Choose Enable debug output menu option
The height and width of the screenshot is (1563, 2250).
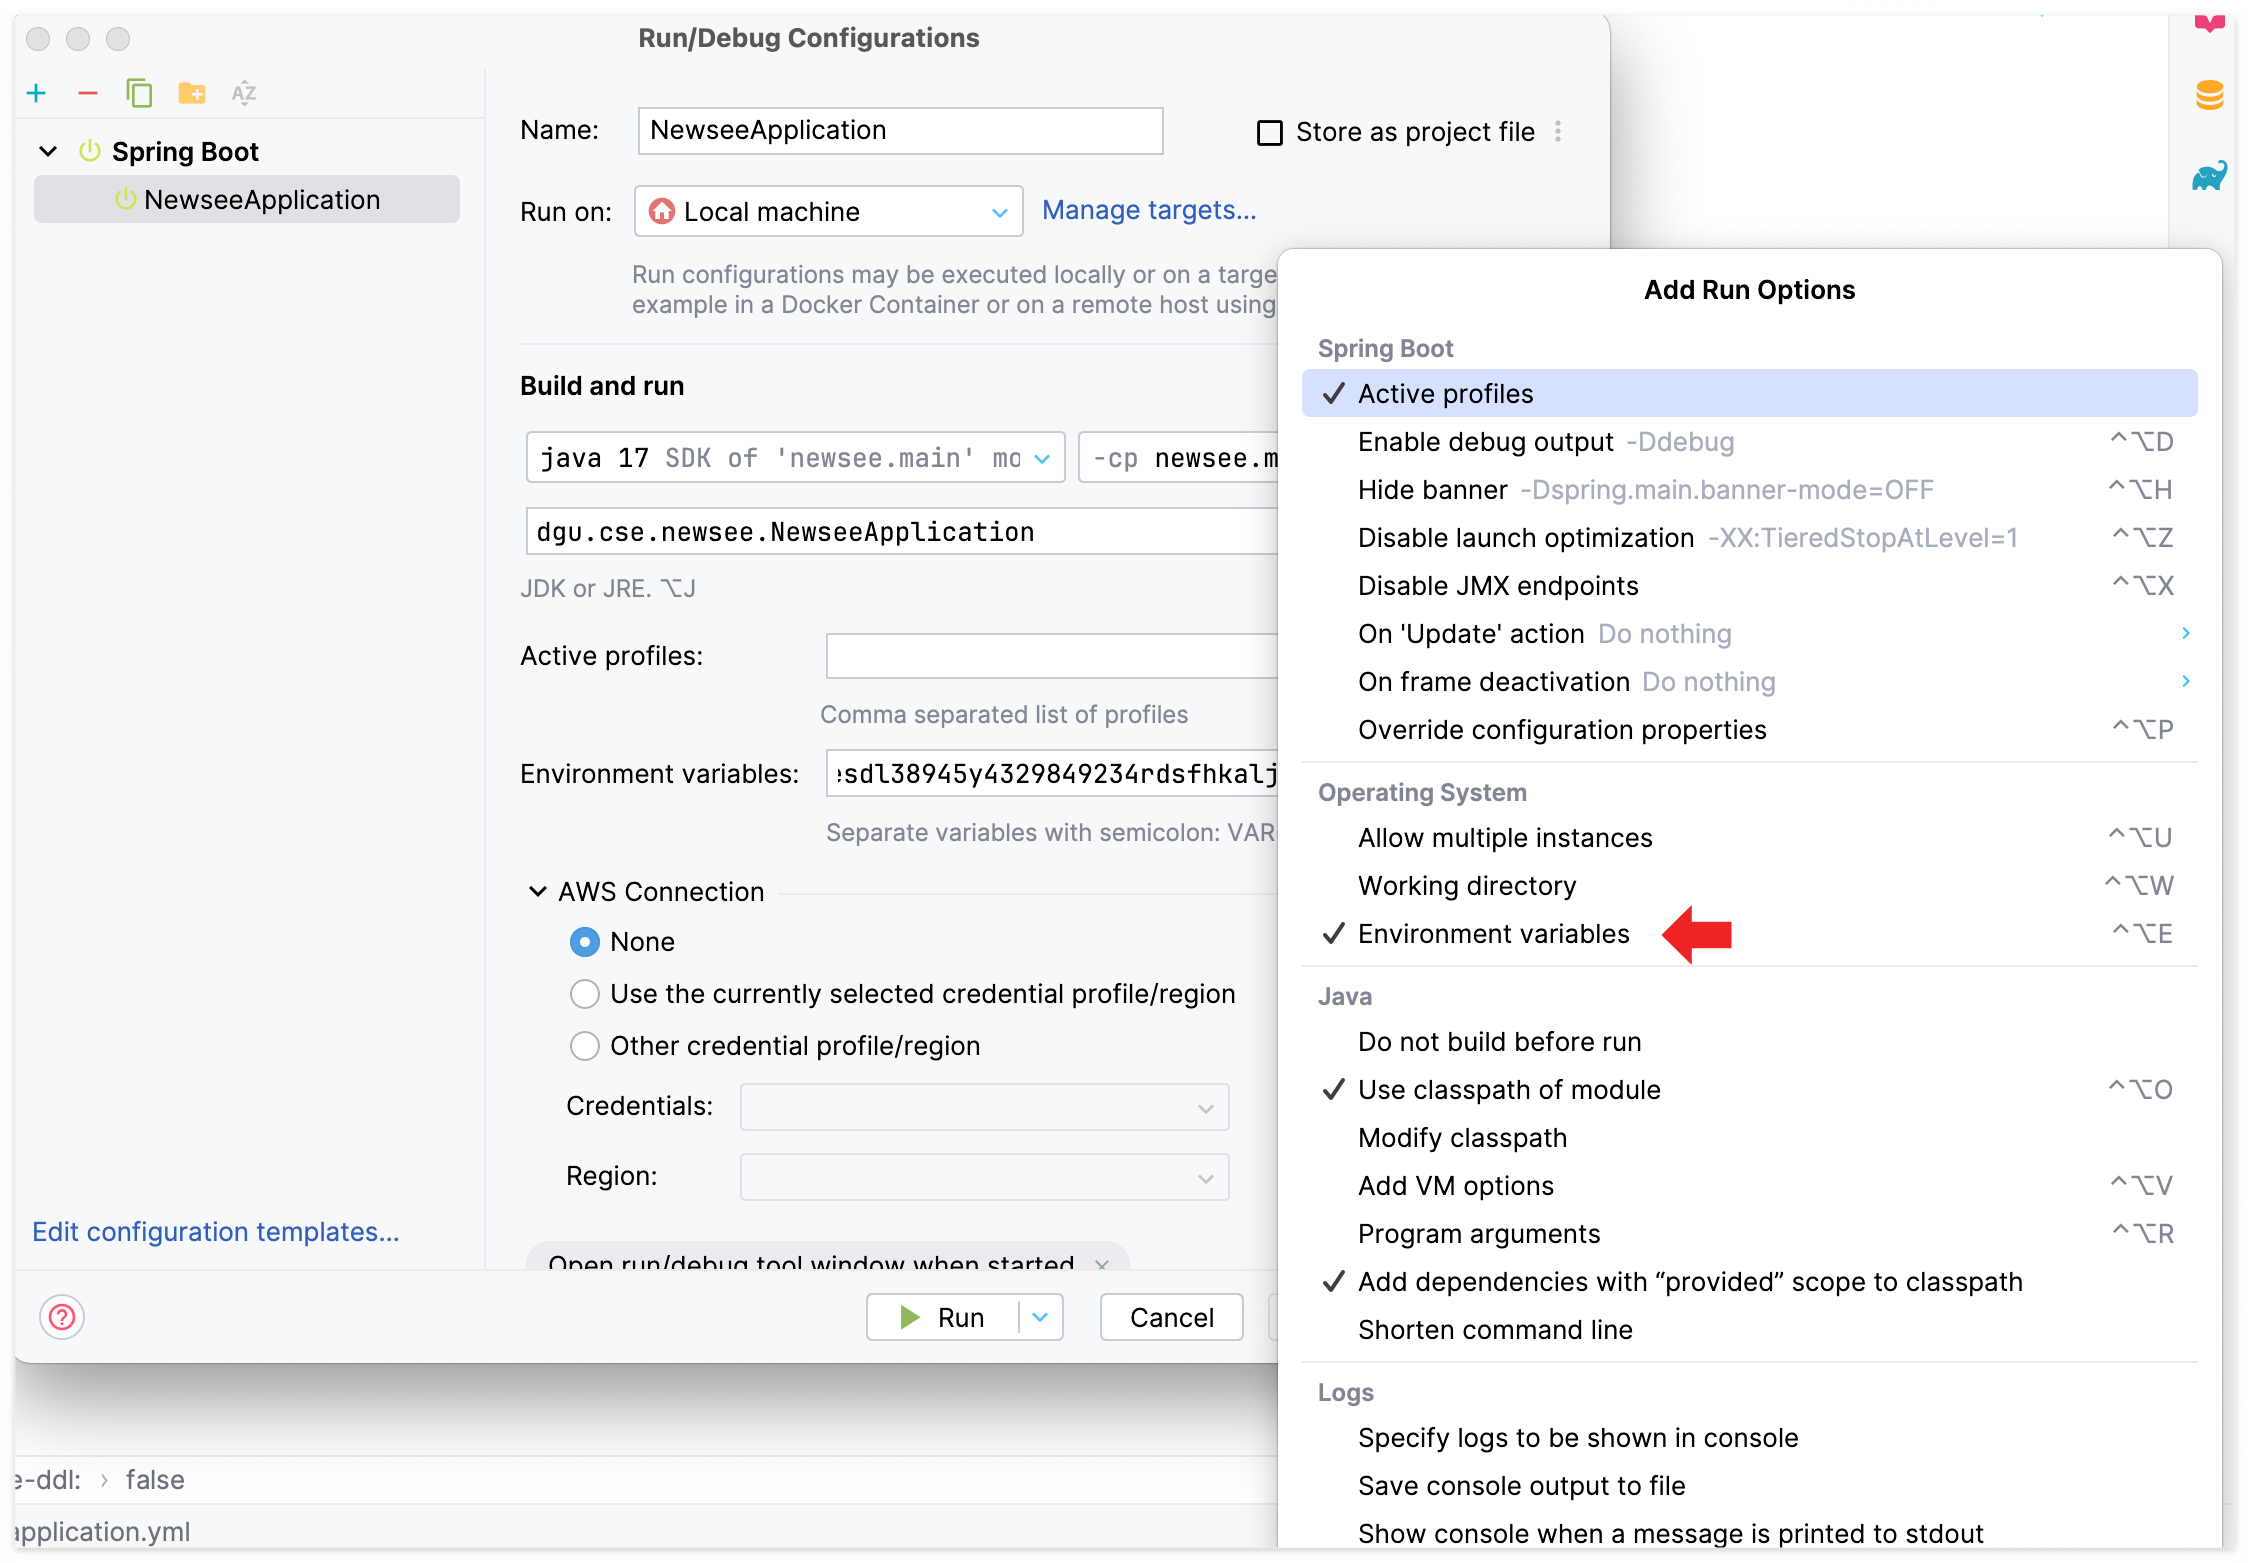[x=1485, y=442]
